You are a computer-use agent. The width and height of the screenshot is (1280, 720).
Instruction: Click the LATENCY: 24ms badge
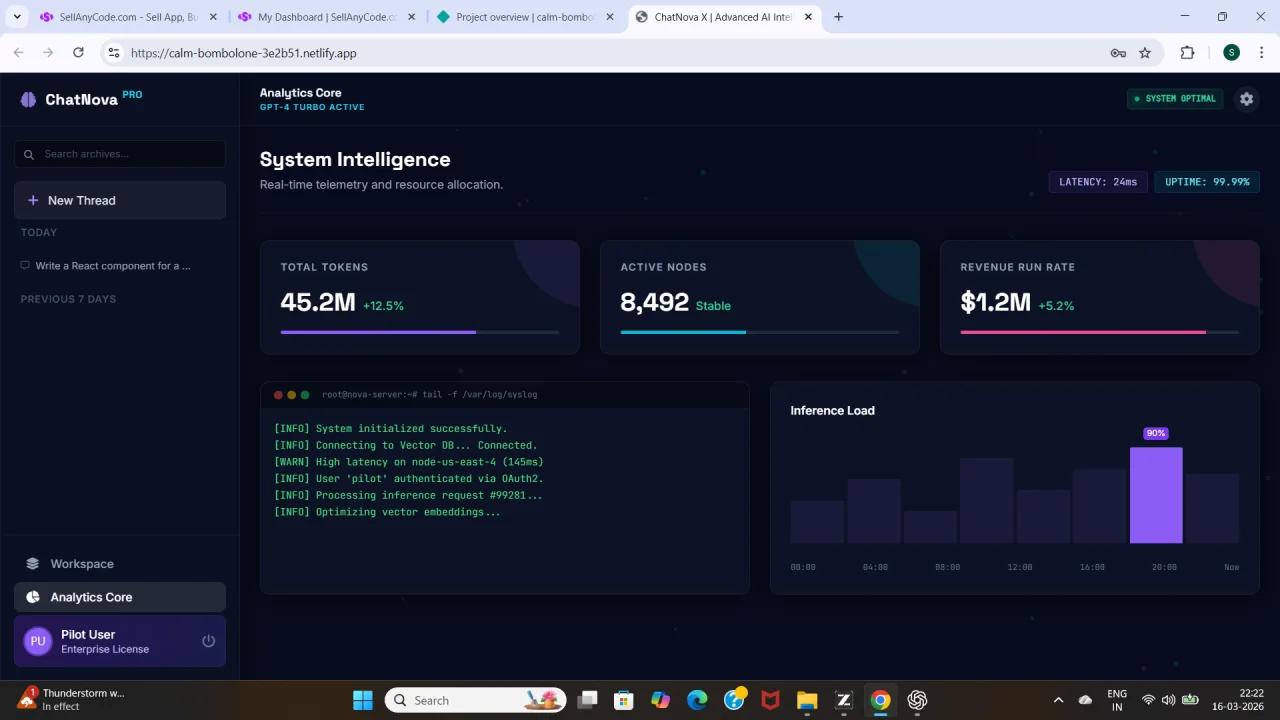click(x=1098, y=182)
